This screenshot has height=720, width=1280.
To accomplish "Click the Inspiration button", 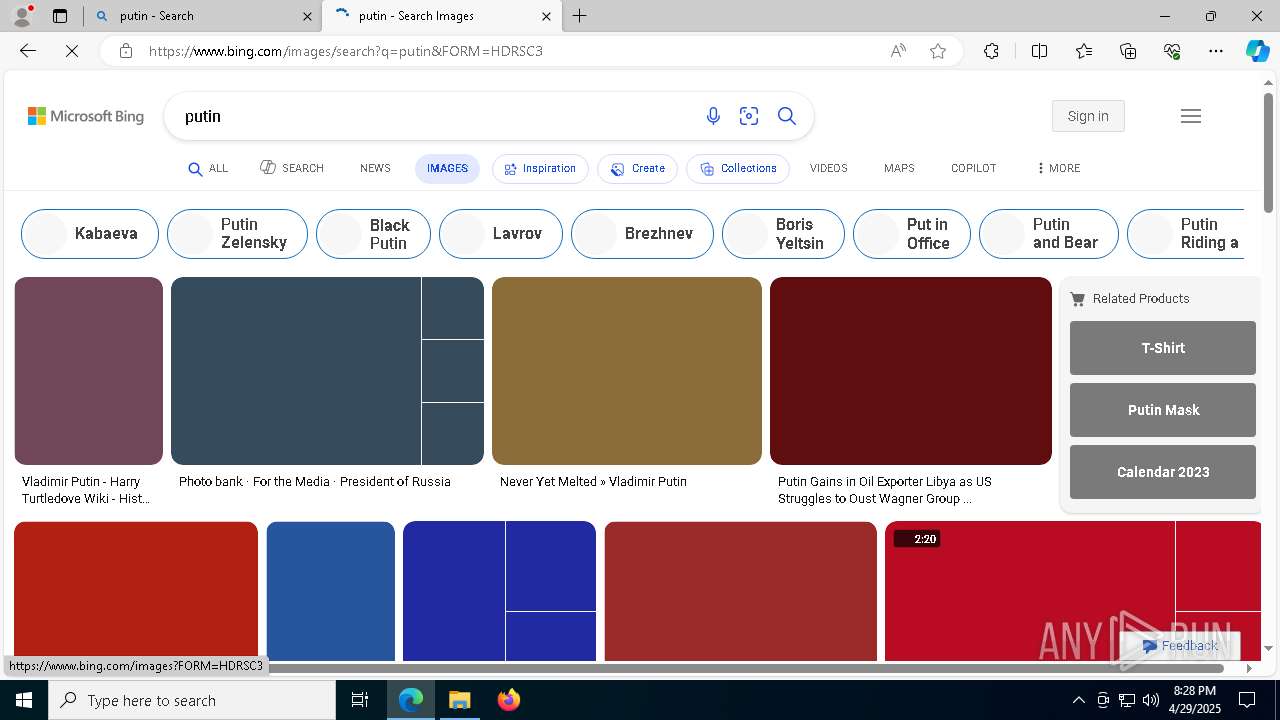I will pyautogui.click(x=540, y=168).
